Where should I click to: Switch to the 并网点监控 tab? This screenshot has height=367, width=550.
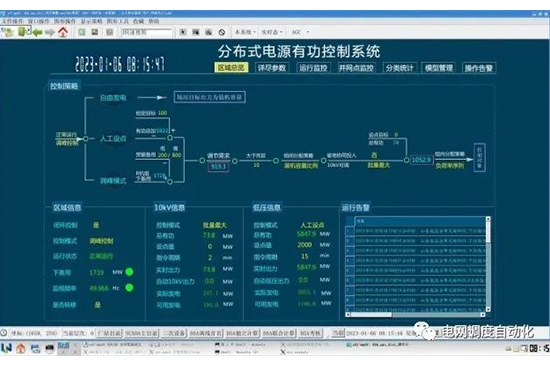pyautogui.click(x=356, y=68)
